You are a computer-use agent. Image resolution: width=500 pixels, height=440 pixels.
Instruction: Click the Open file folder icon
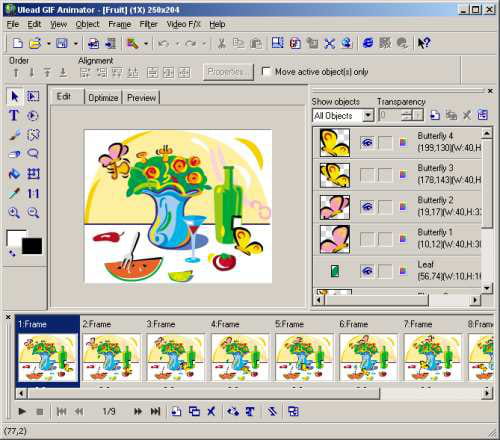coord(35,43)
